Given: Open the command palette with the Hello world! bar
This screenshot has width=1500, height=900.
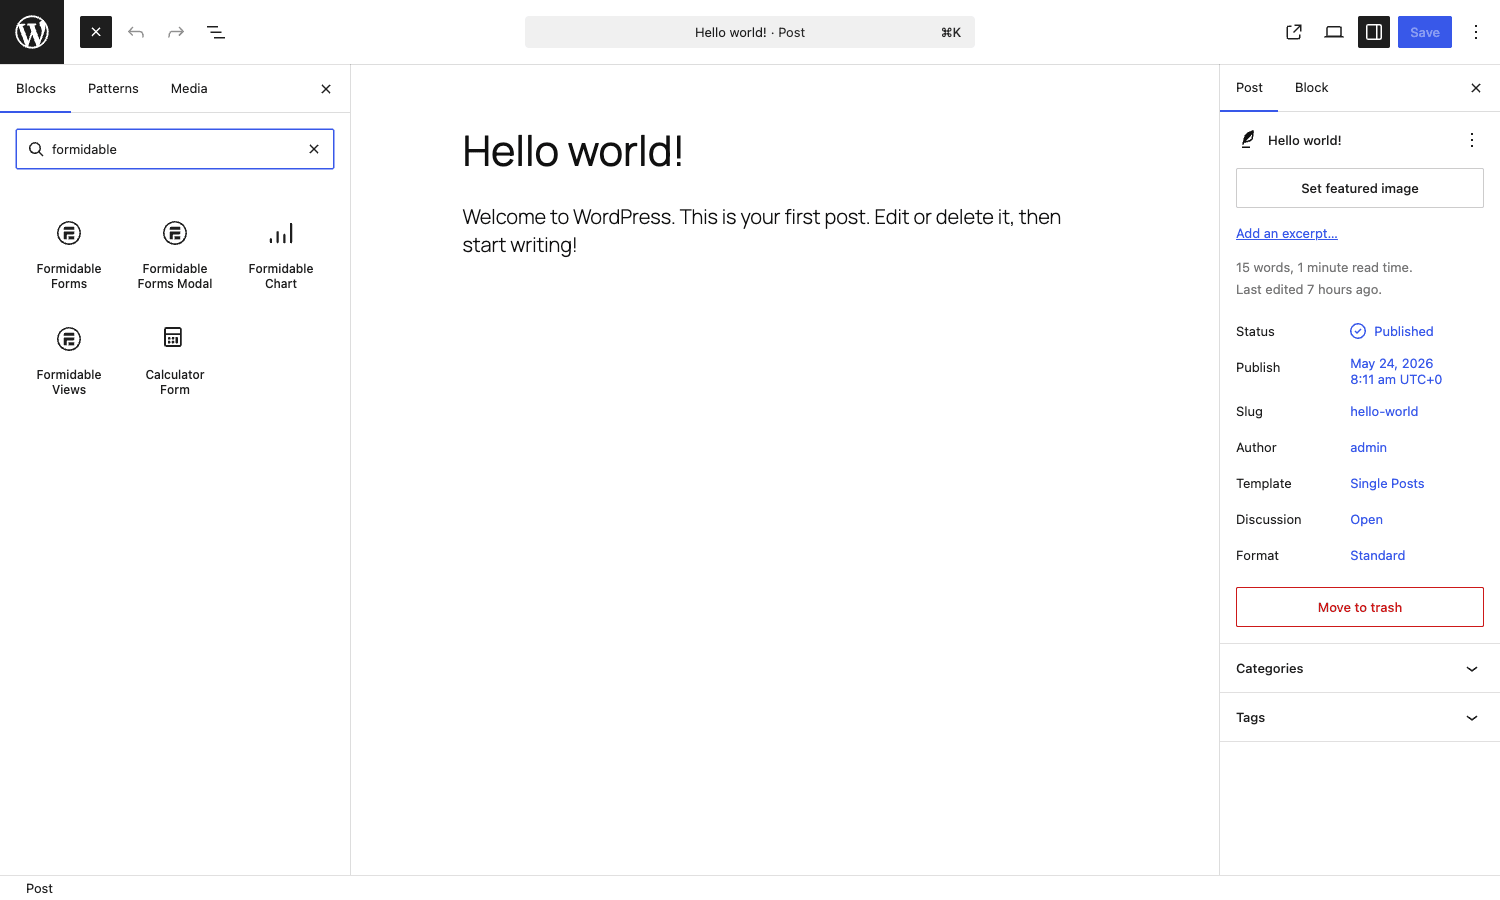Looking at the screenshot, I should pyautogui.click(x=750, y=32).
